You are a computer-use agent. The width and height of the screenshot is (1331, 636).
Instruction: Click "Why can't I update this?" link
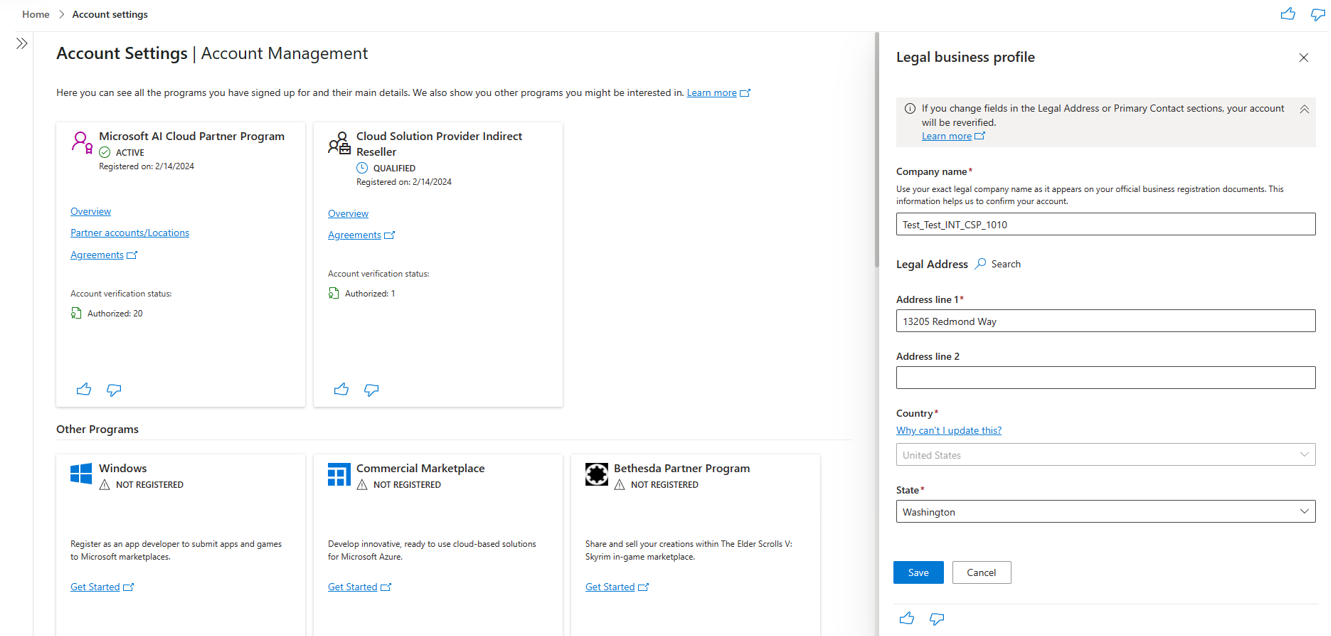click(x=949, y=431)
